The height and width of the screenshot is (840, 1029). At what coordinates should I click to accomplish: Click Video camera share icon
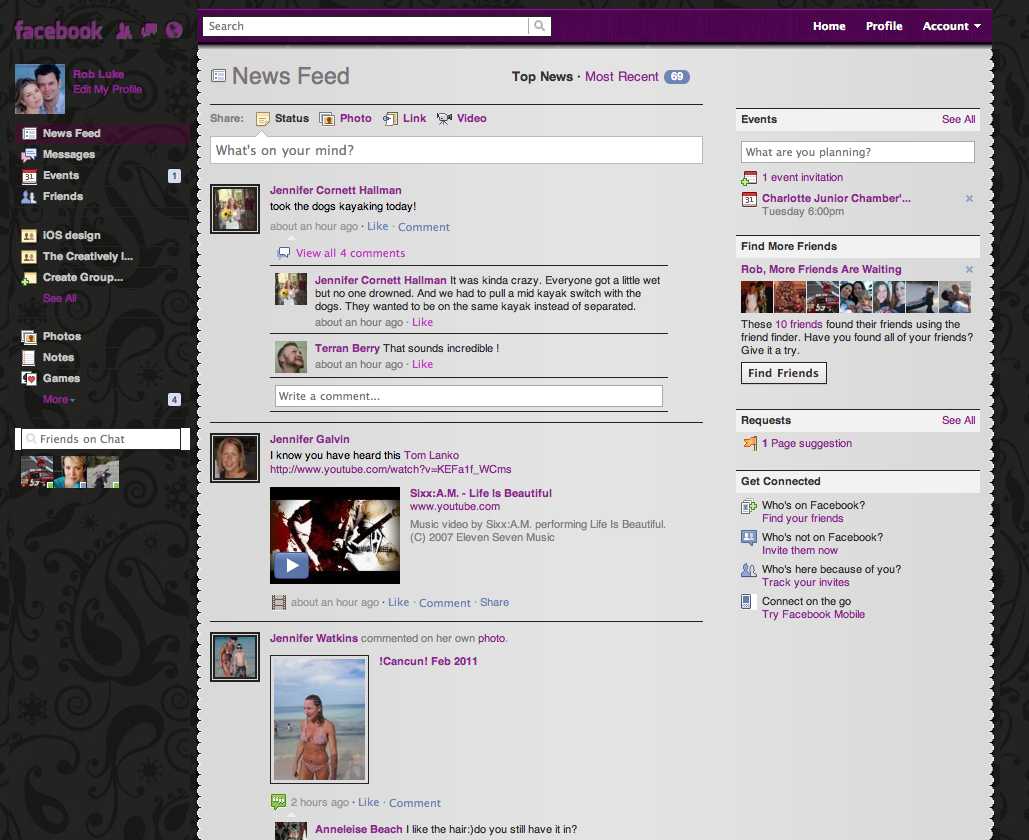(444, 119)
